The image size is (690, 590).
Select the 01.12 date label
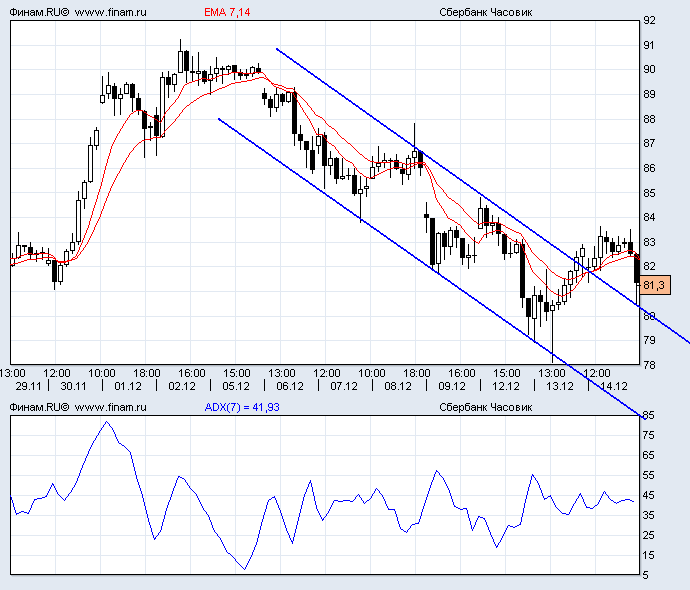click(x=128, y=386)
